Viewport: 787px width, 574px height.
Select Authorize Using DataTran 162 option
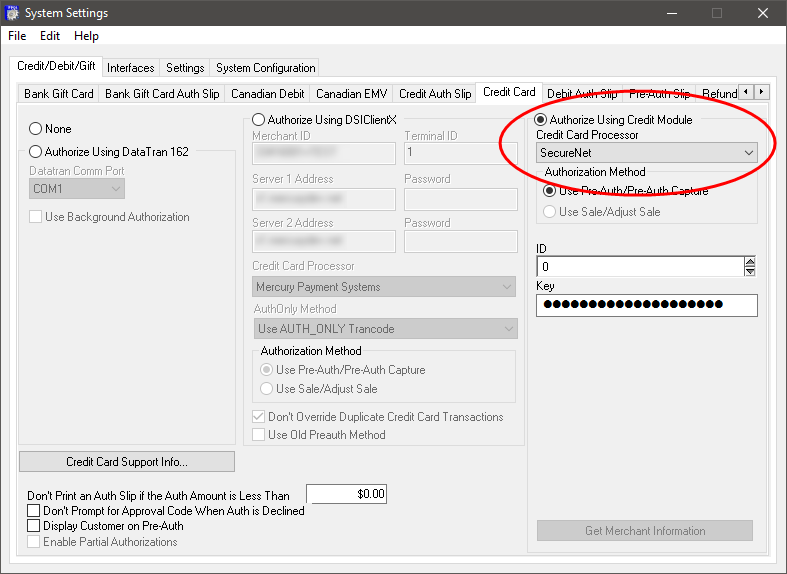pos(36,152)
